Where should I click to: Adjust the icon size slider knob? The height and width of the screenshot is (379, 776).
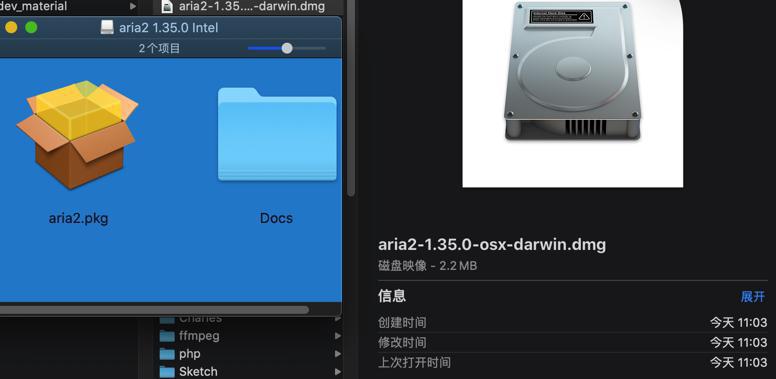(x=287, y=48)
